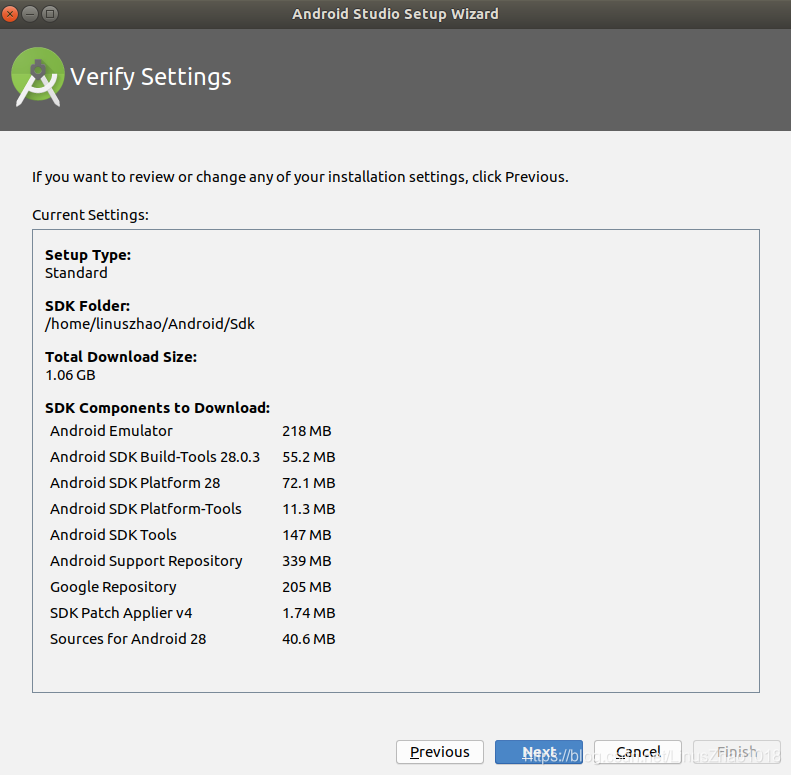The image size is (791, 775).
Task: Click the 55.2 MB size value
Action: [309, 457]
